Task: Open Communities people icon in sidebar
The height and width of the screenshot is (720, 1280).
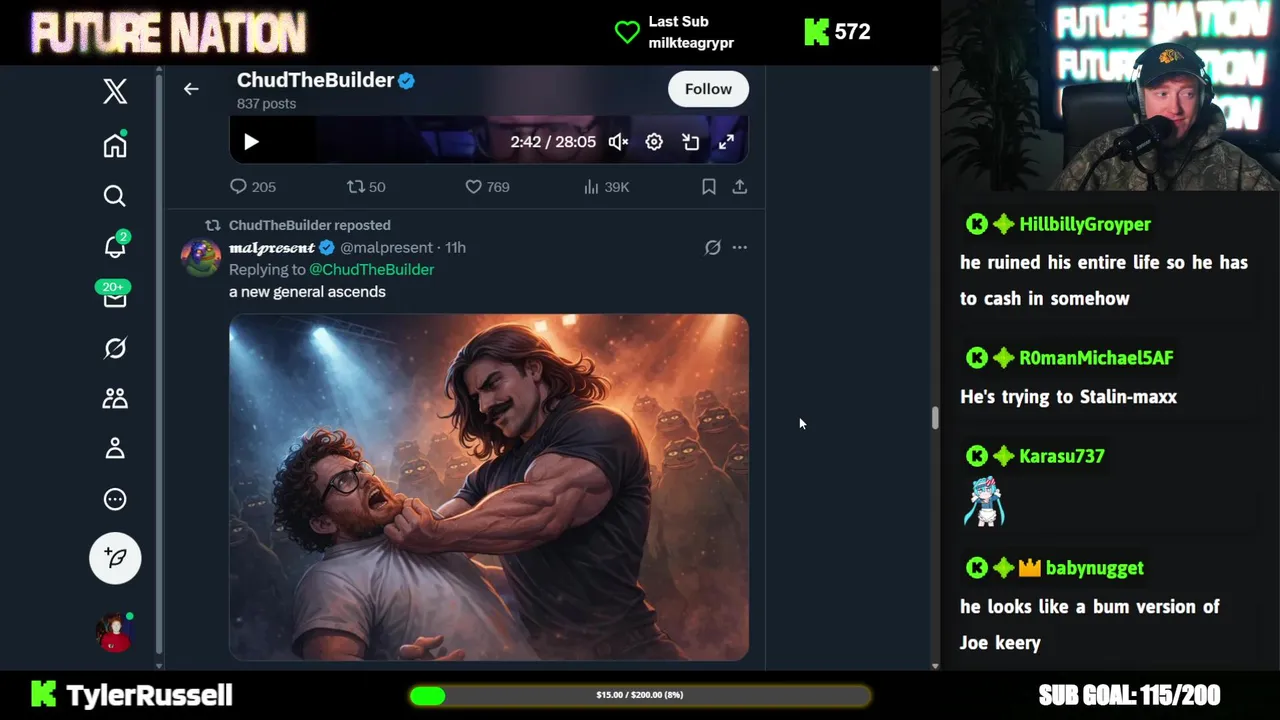Action: coord(115,398)
